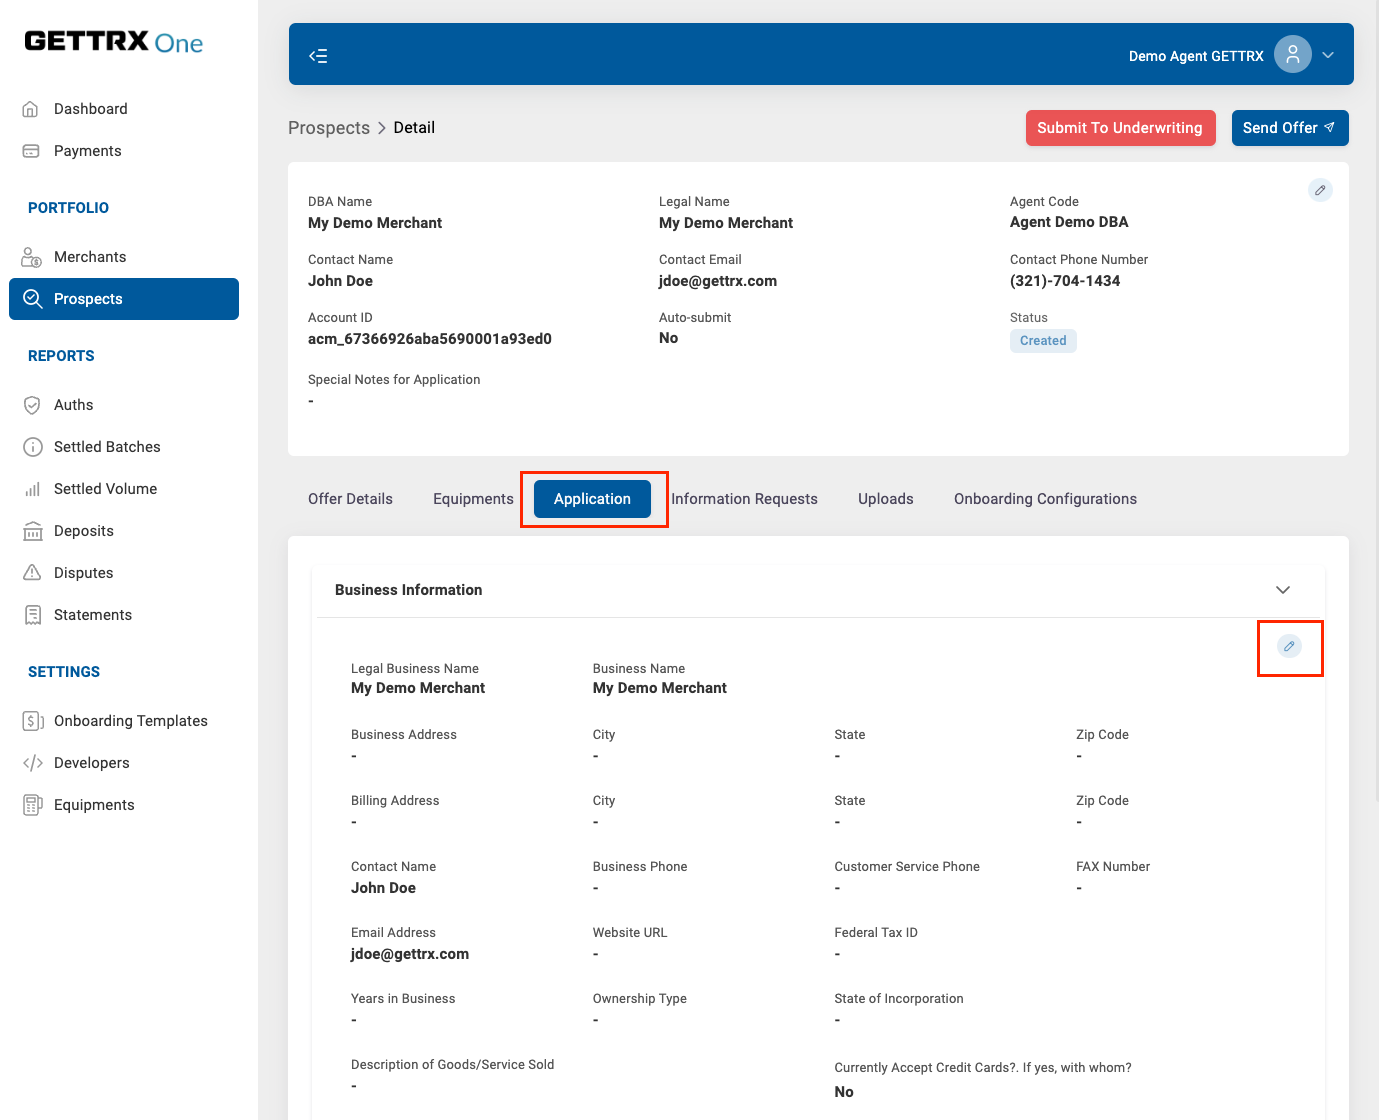This screenshot has height=1120, width=1379.
Task: Click the phone number (321)-704-1434
Action: coord(1065,281)
